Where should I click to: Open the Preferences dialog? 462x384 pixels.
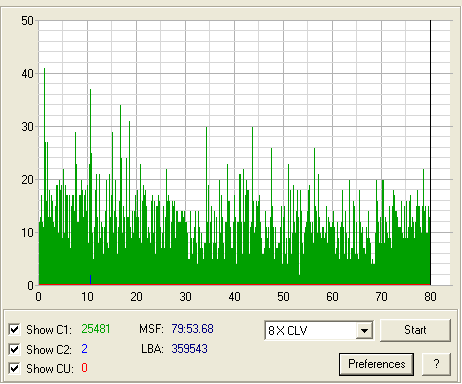[x=377, y=364]
